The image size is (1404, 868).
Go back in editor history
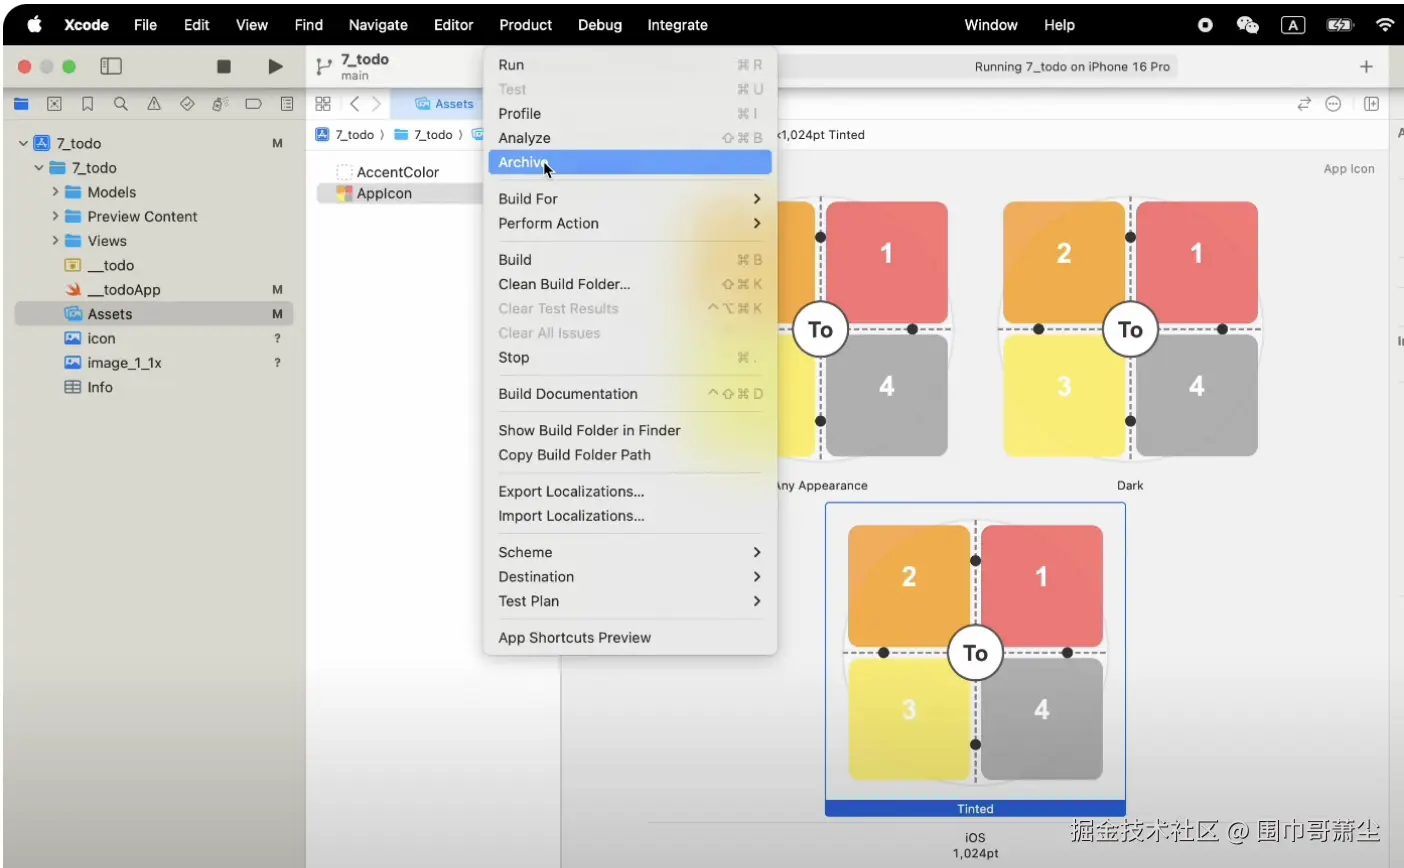pos(354,104)
